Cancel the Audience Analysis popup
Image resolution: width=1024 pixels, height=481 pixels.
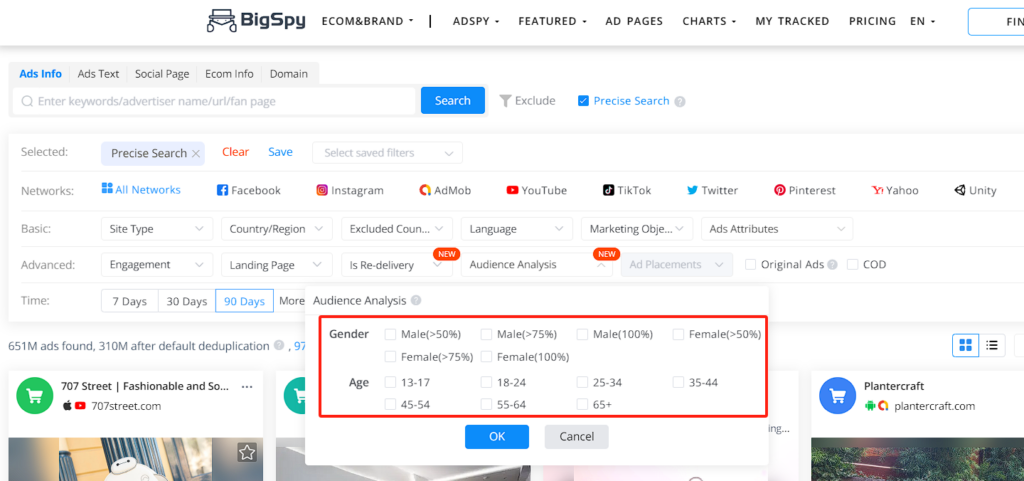(577, 437)
